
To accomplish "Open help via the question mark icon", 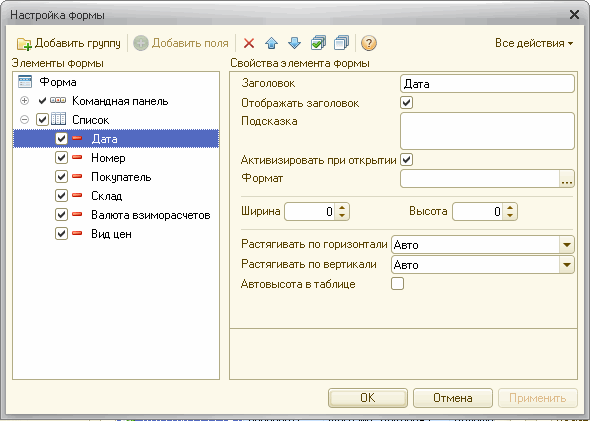I will [x=368, y=43].
